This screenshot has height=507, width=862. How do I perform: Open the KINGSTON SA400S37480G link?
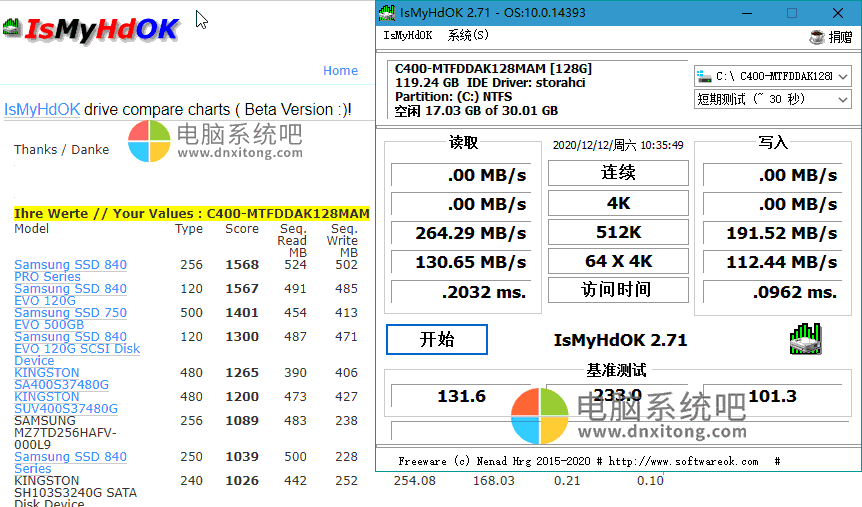61,378
